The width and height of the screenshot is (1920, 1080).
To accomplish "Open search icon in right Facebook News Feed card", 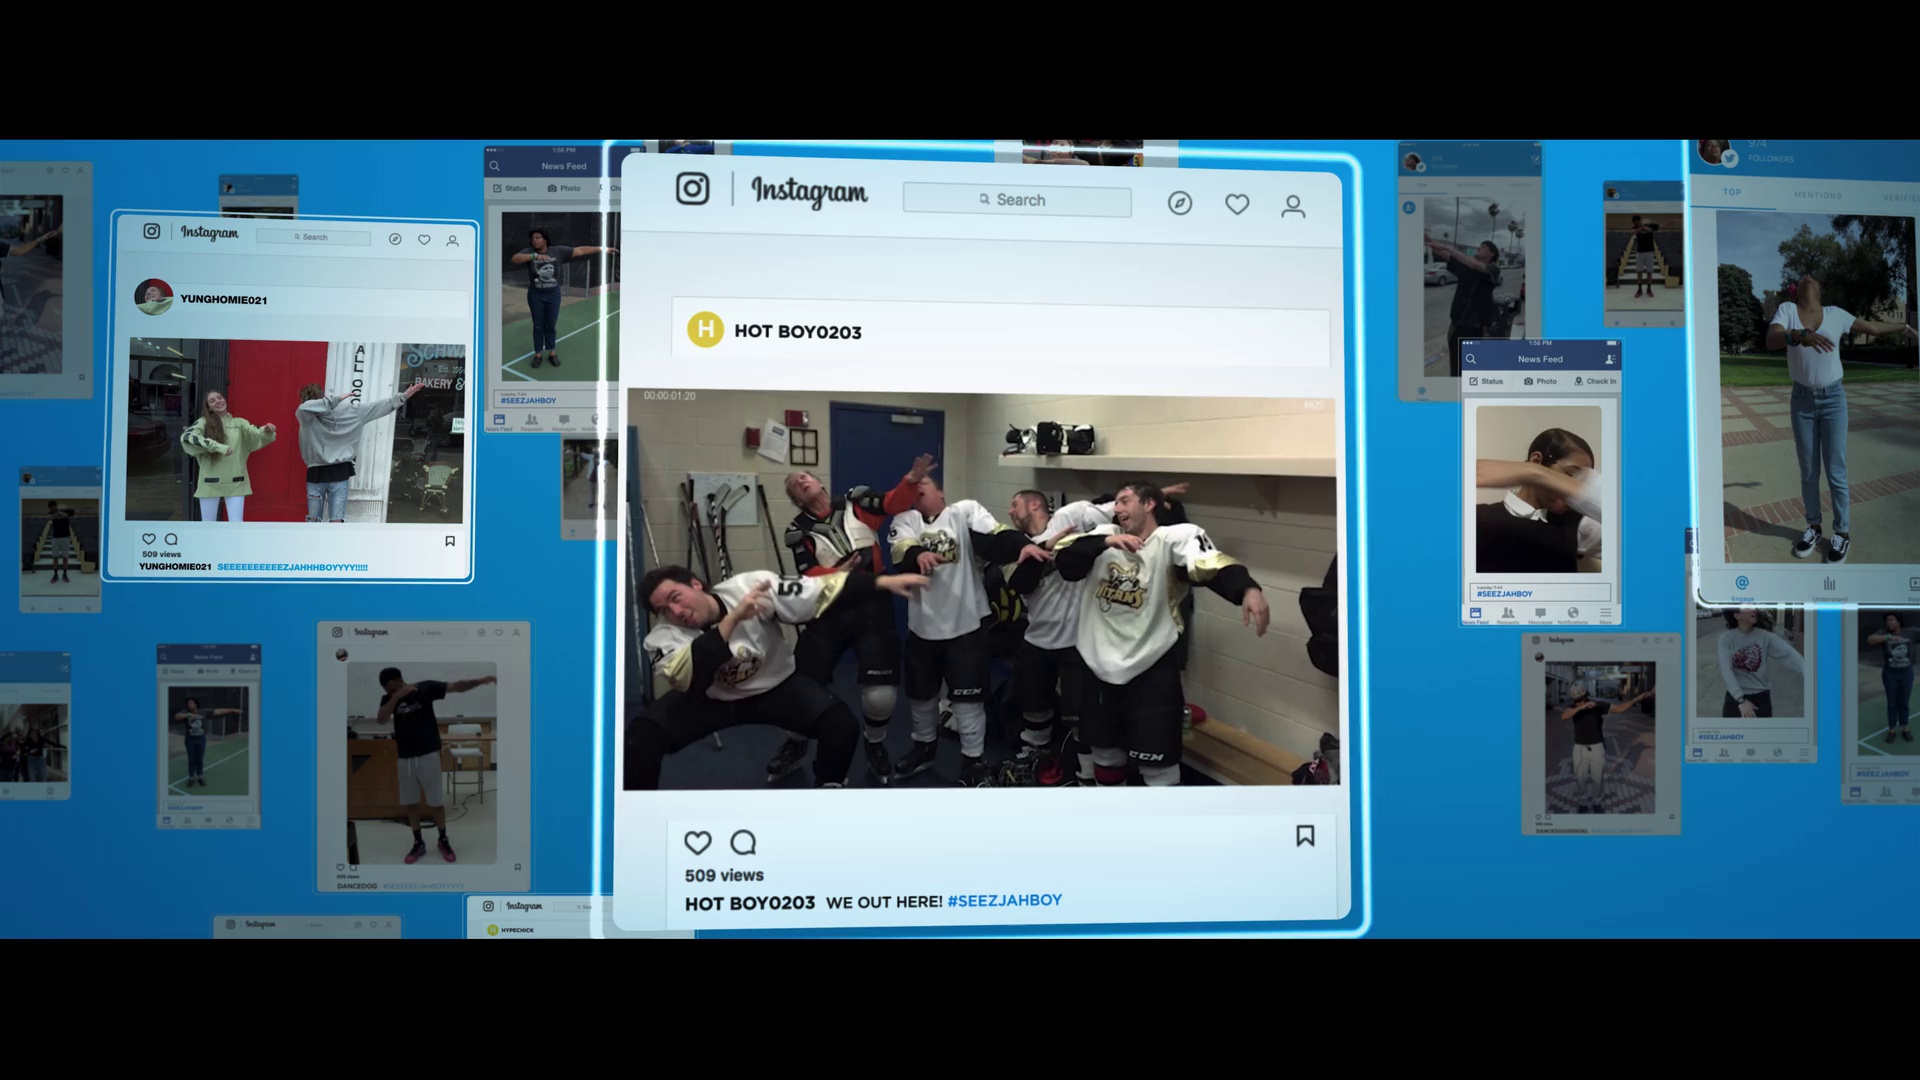I will (1471, 359).
